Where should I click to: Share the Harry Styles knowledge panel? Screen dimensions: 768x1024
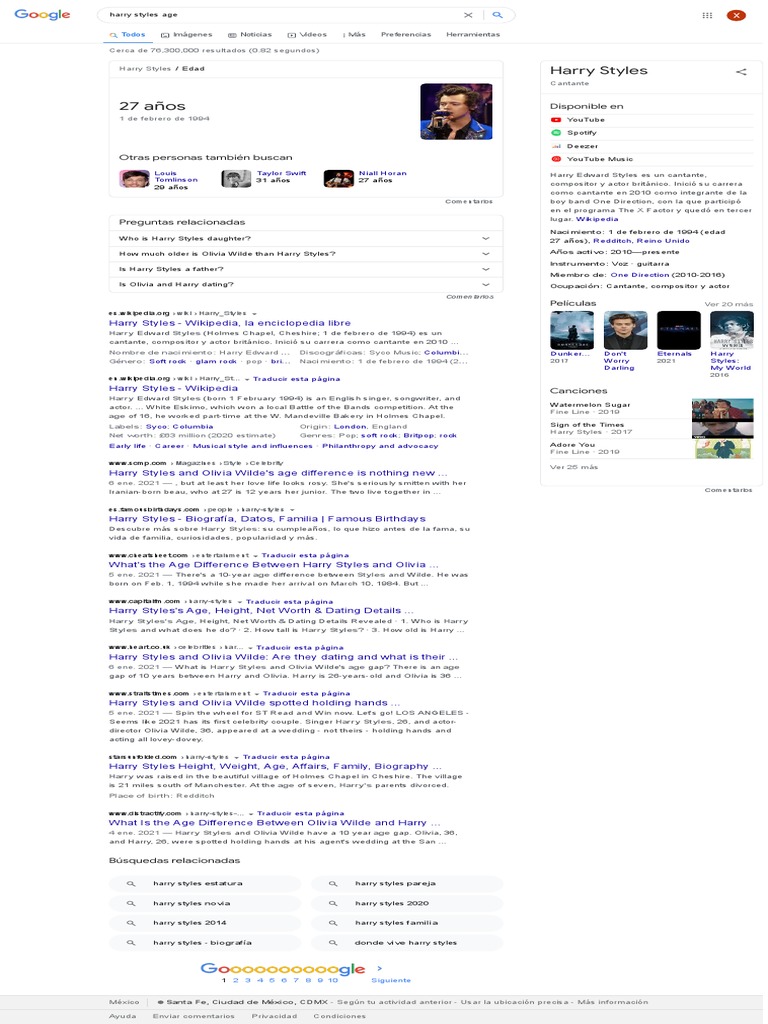pyautogui.click(x=741, y=72)
